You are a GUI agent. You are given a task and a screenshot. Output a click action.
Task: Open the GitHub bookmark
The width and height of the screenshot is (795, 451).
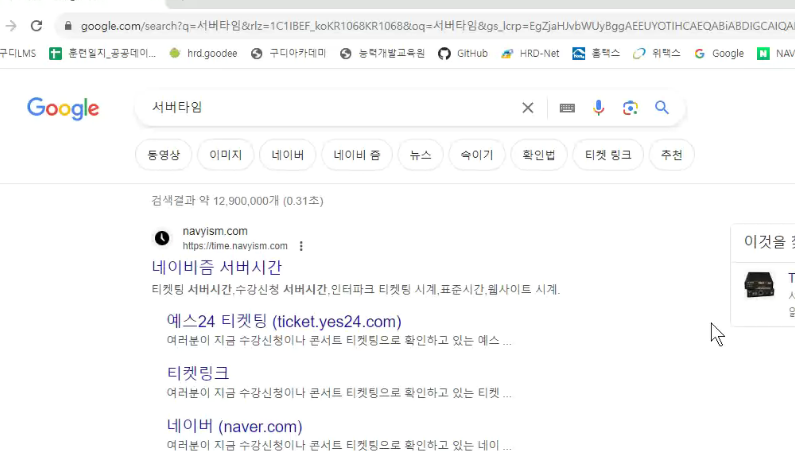click(463, 53)
